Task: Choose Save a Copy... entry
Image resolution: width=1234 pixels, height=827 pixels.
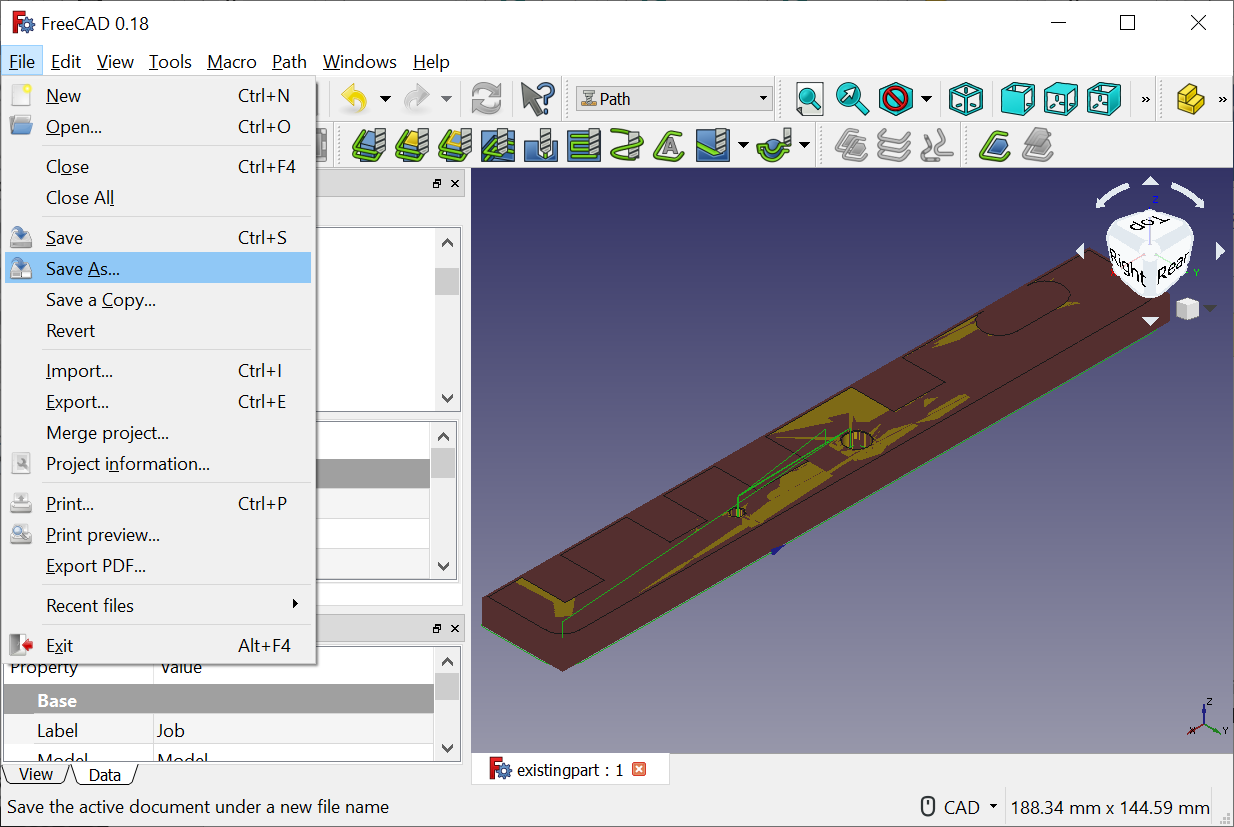Action: [x=158, y=300]
